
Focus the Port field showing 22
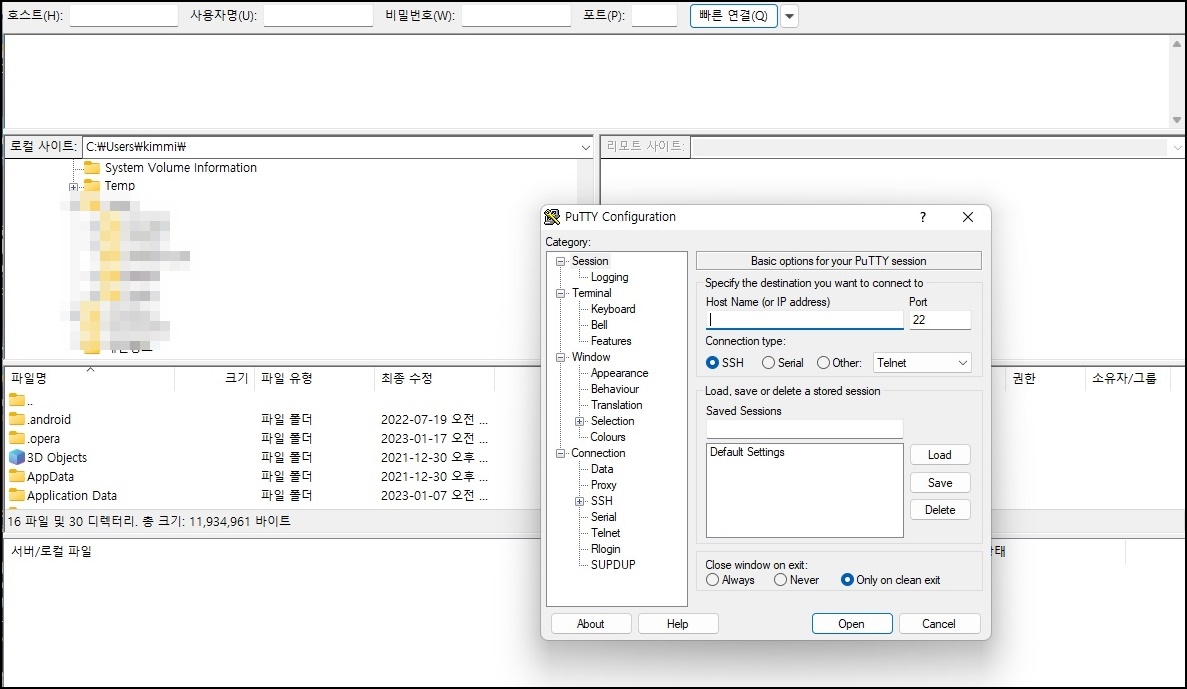[939, 320]
